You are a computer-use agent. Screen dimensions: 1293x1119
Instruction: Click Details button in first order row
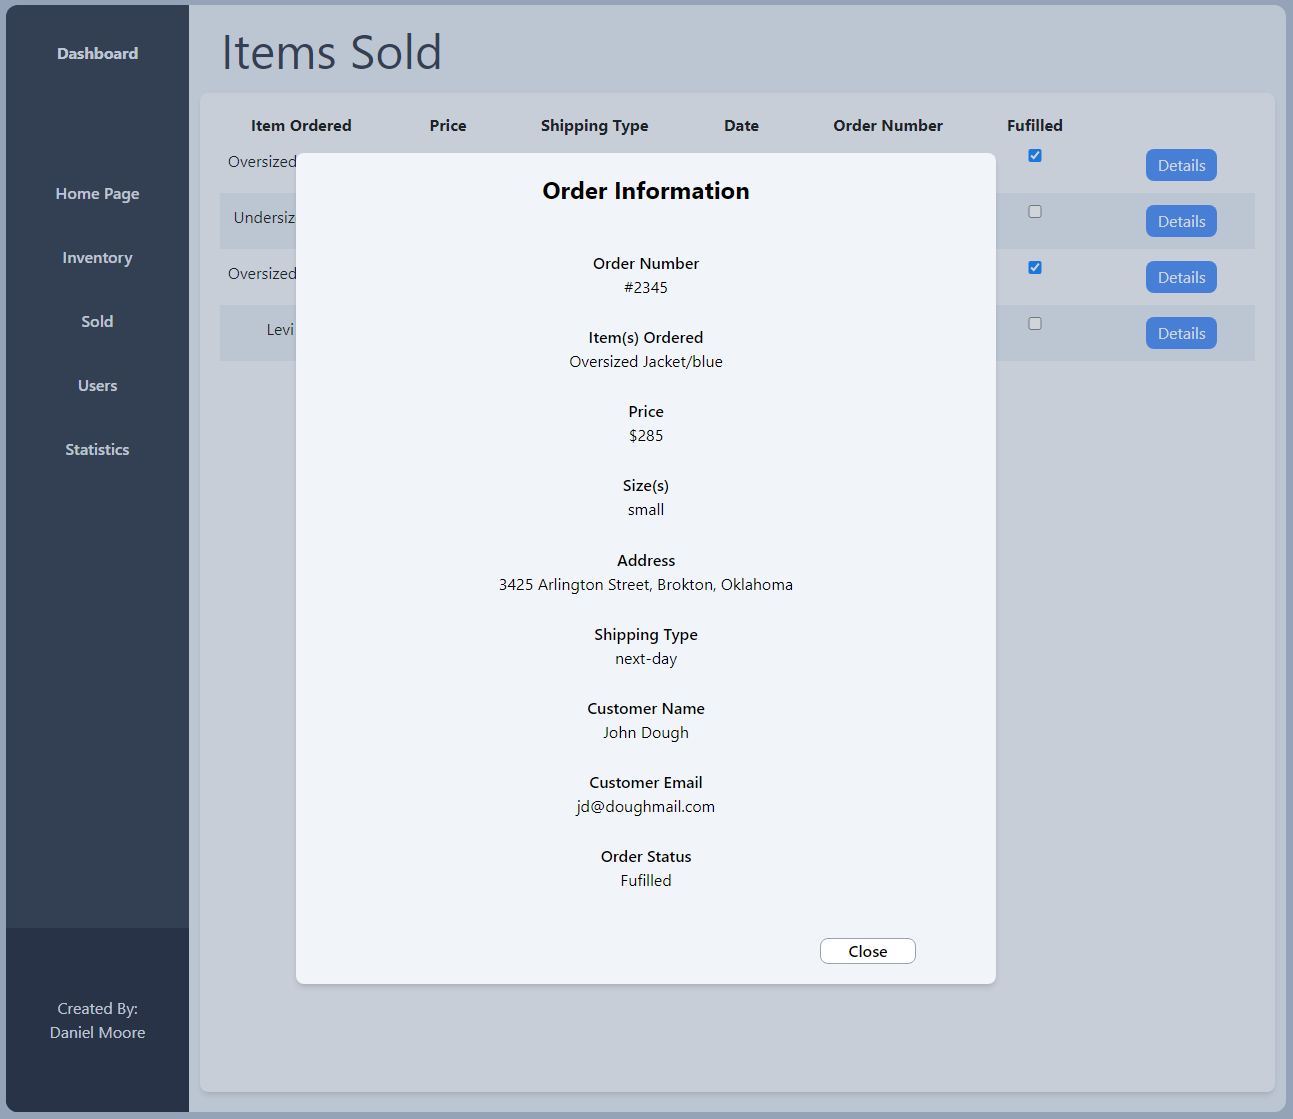[x=1181, y=166]
